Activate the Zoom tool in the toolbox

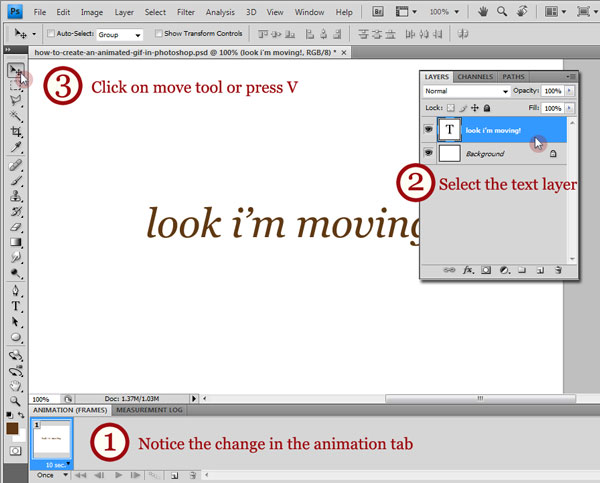[16, 400]
